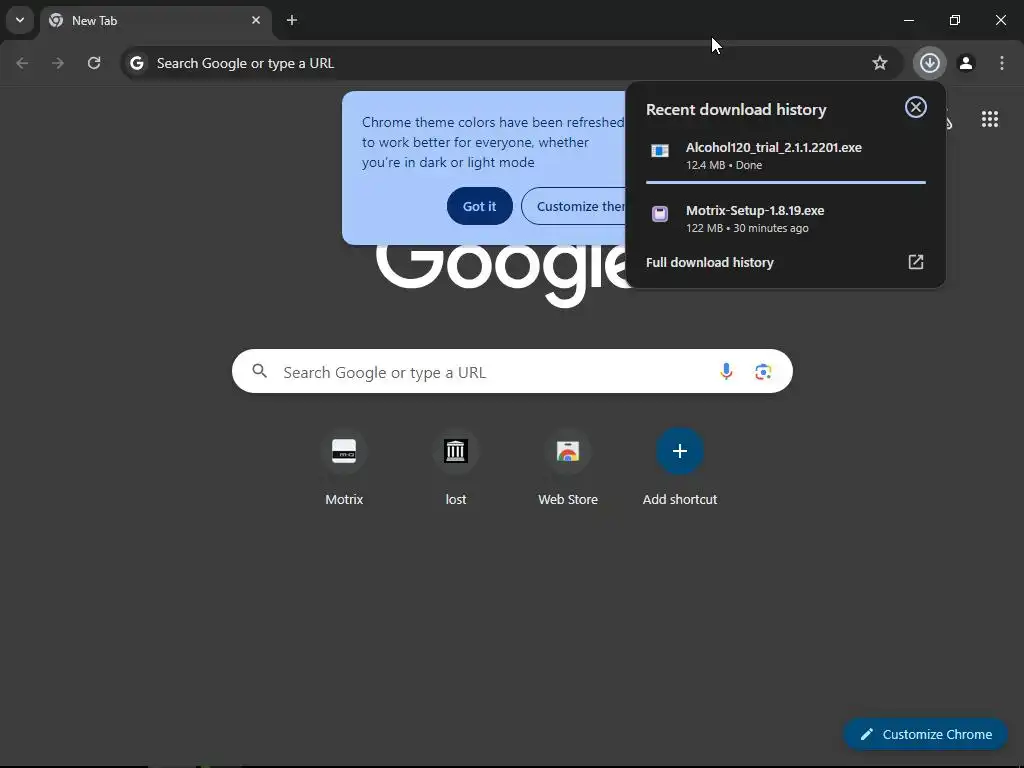Open the Google apps grid
1024x768 pixels.
pos(989,119)
